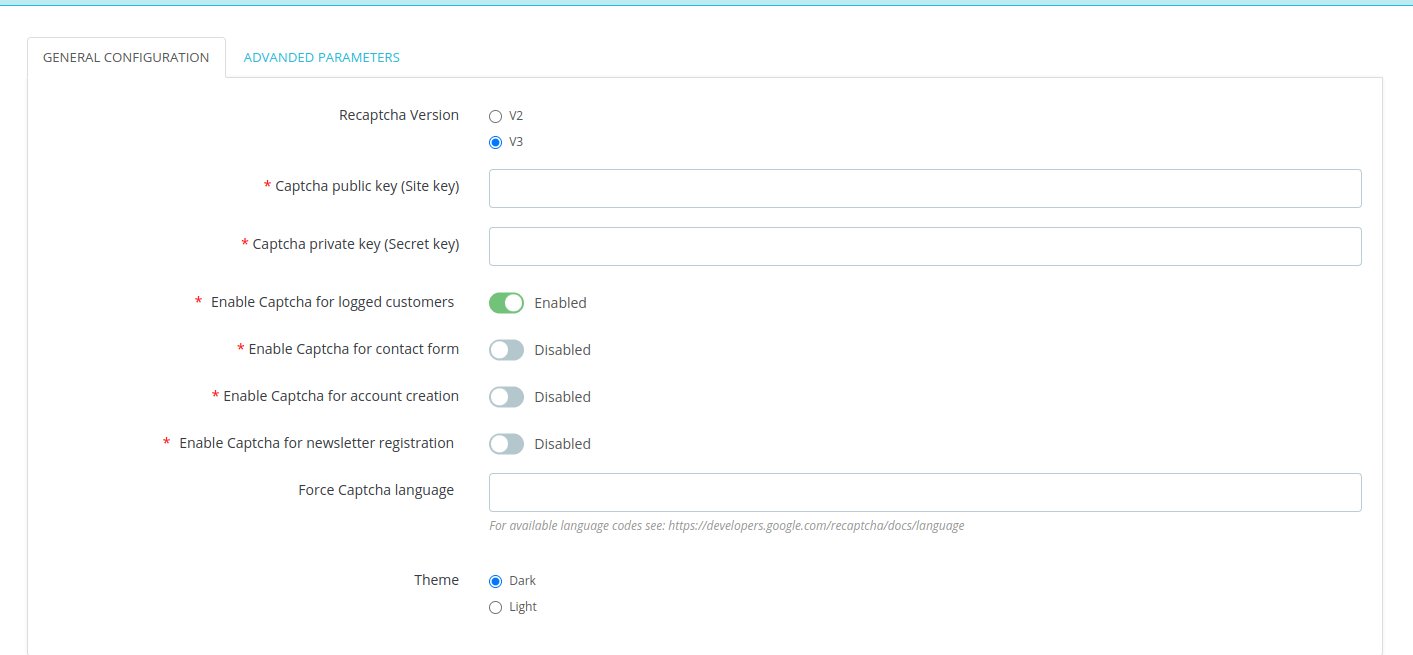Click the account creation Disabled status text
This screenshot has width=1413, height=655.
(x=562, y=397)
